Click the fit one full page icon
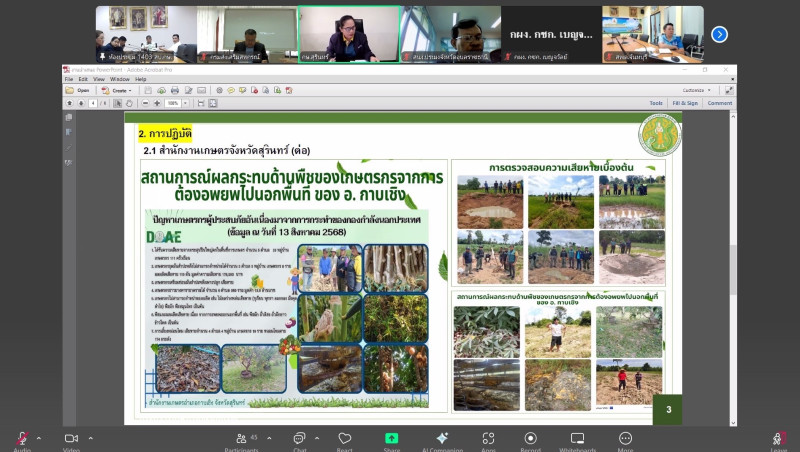This screenshot has width=800, height=452. [x=213, y=103]
